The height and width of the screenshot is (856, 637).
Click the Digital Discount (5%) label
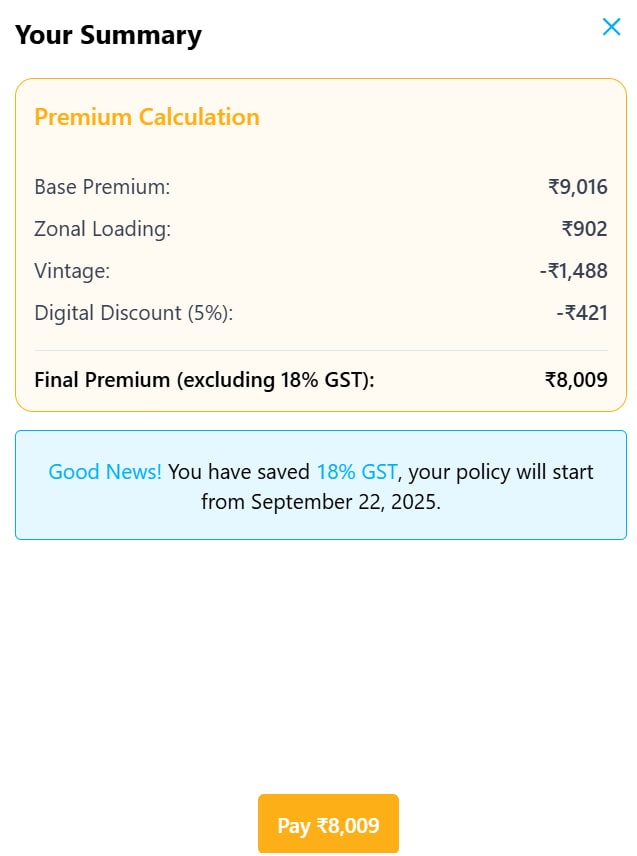point(133,313)
